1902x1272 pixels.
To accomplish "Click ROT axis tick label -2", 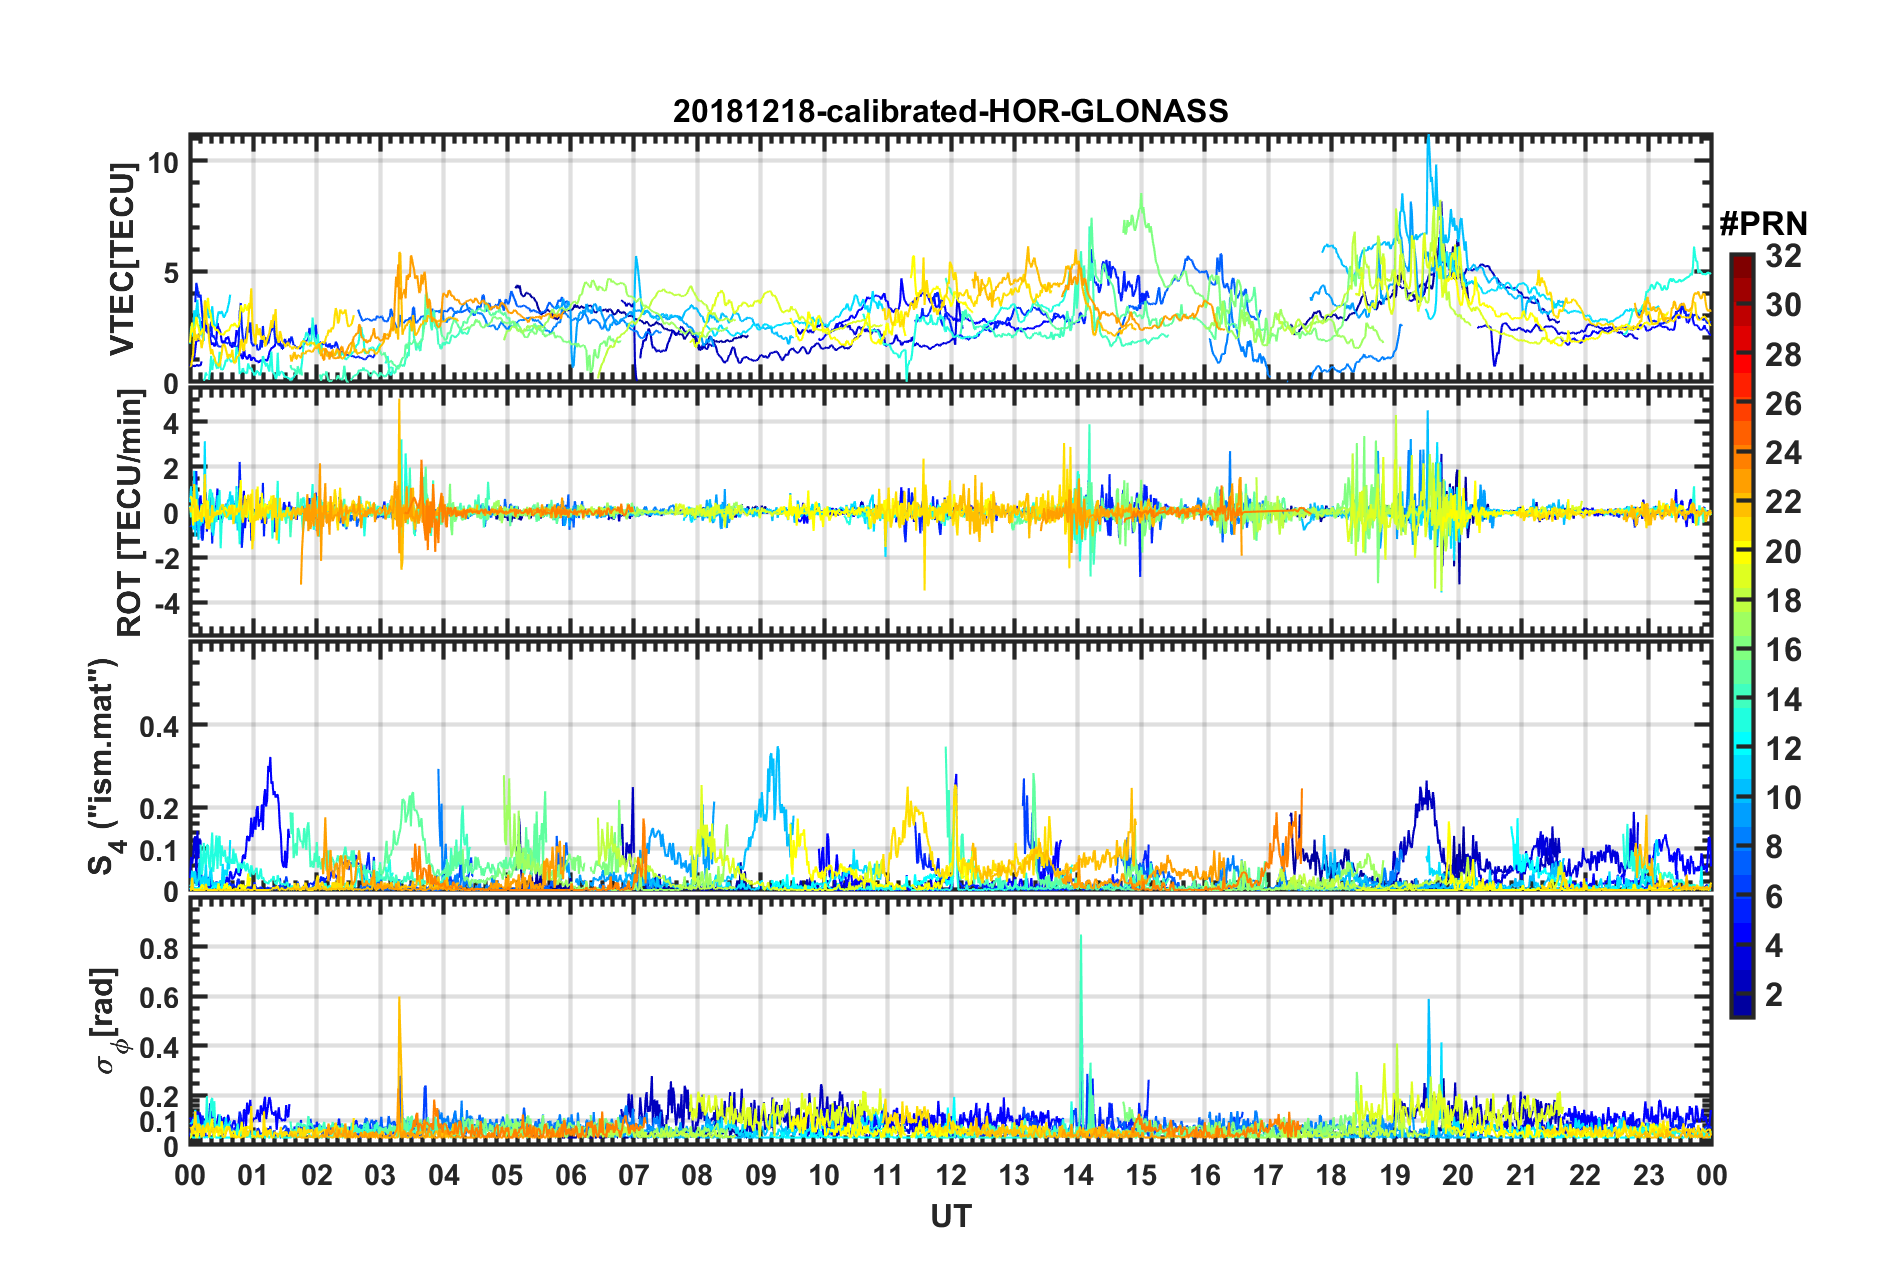I will pos(167,559).
